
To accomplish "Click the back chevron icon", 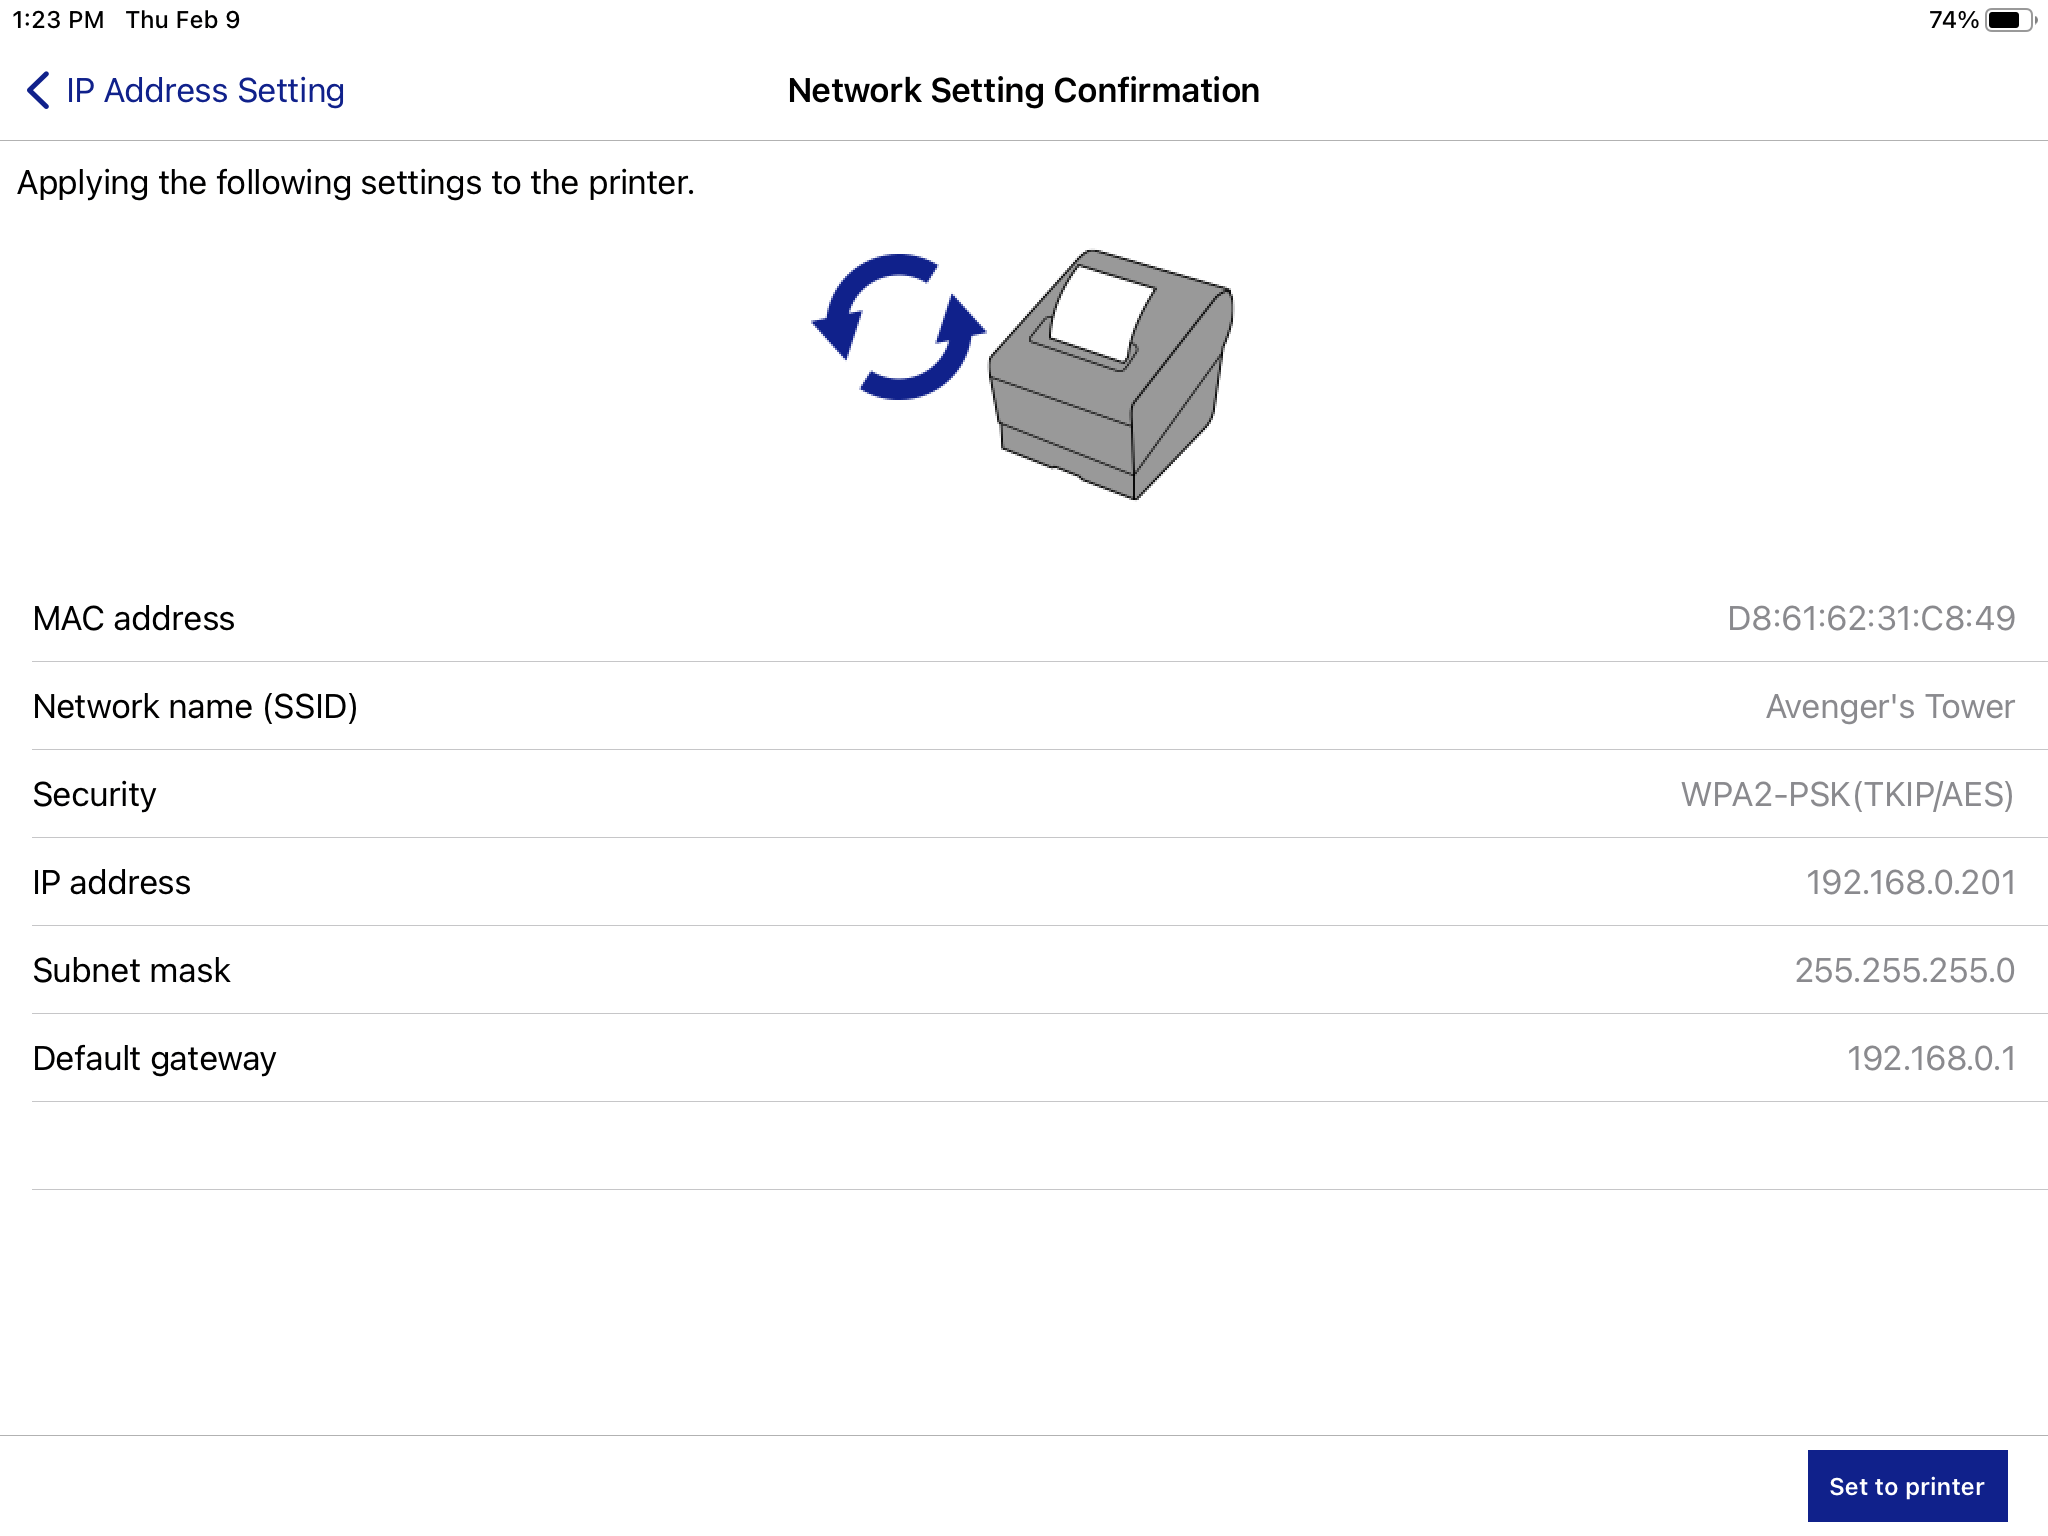I will click(36, 90).
